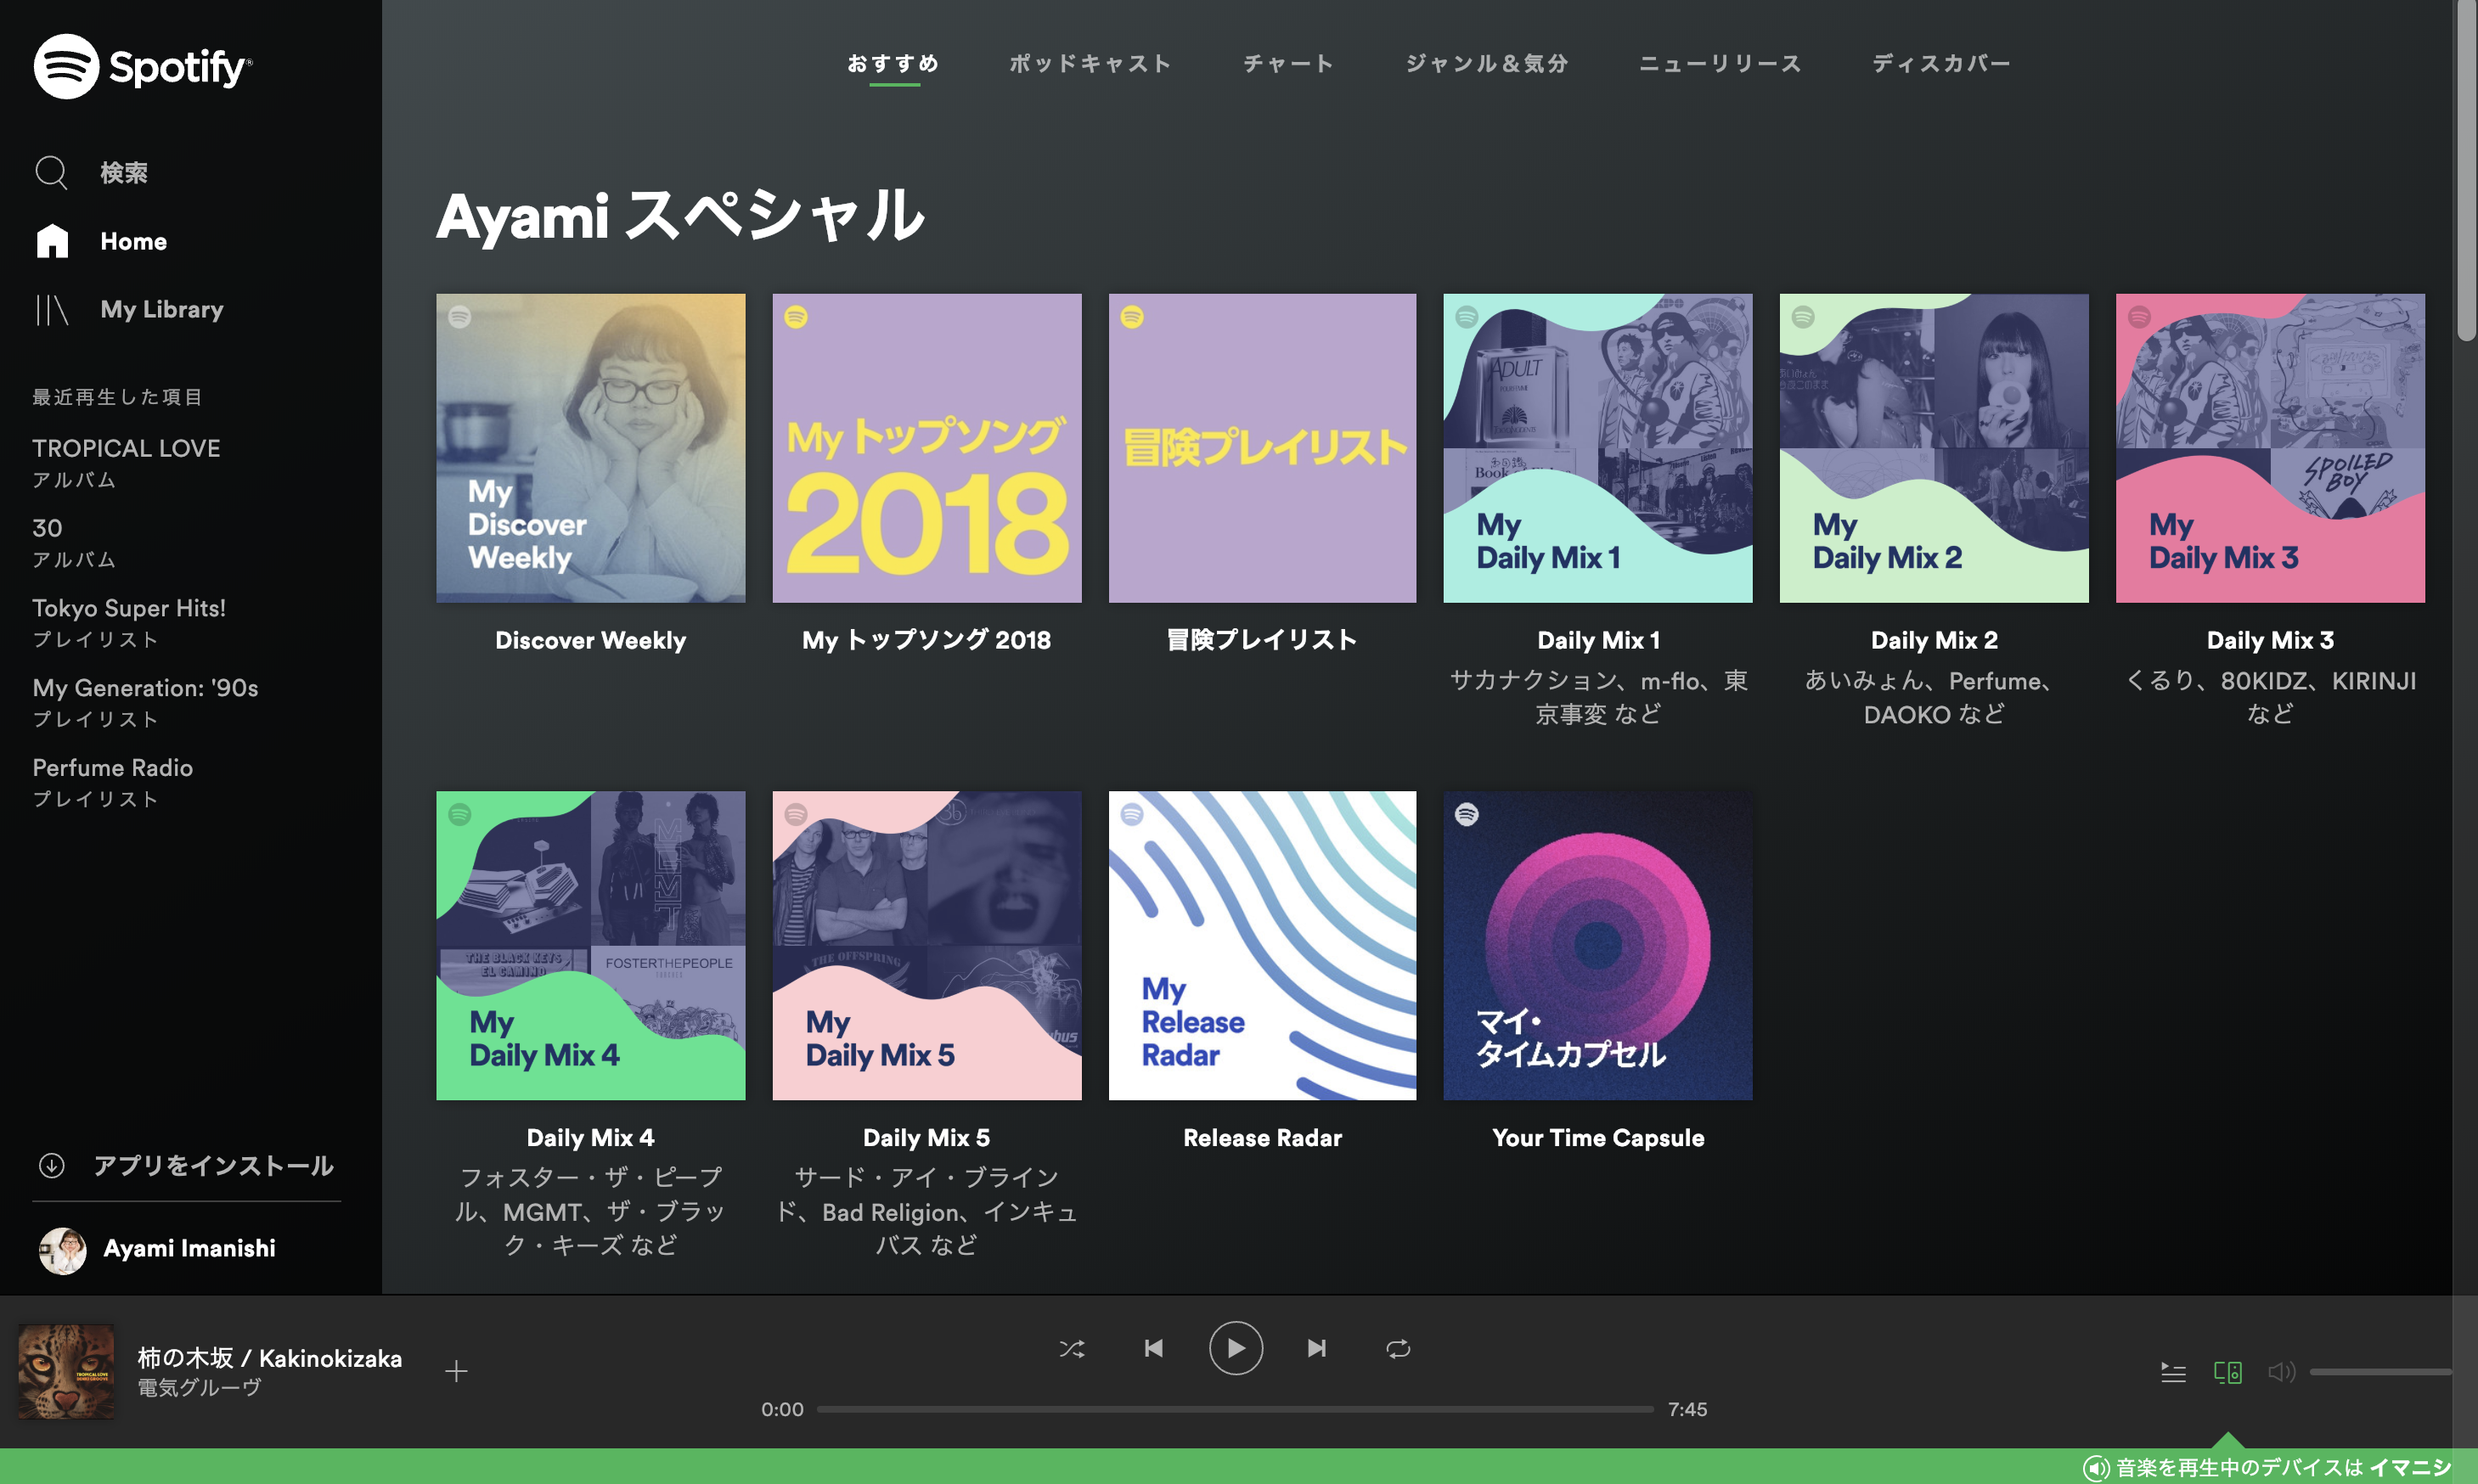Go to the previous track
Image resolution: width=2478 pixels, height=1484 pixels.
(1153, 1348)
